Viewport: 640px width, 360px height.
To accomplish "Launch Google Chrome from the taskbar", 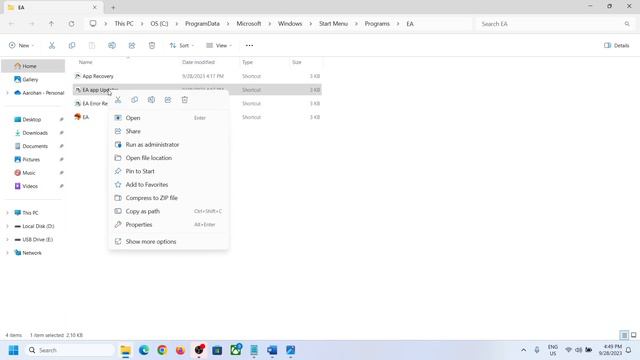I will coord(162,350).
